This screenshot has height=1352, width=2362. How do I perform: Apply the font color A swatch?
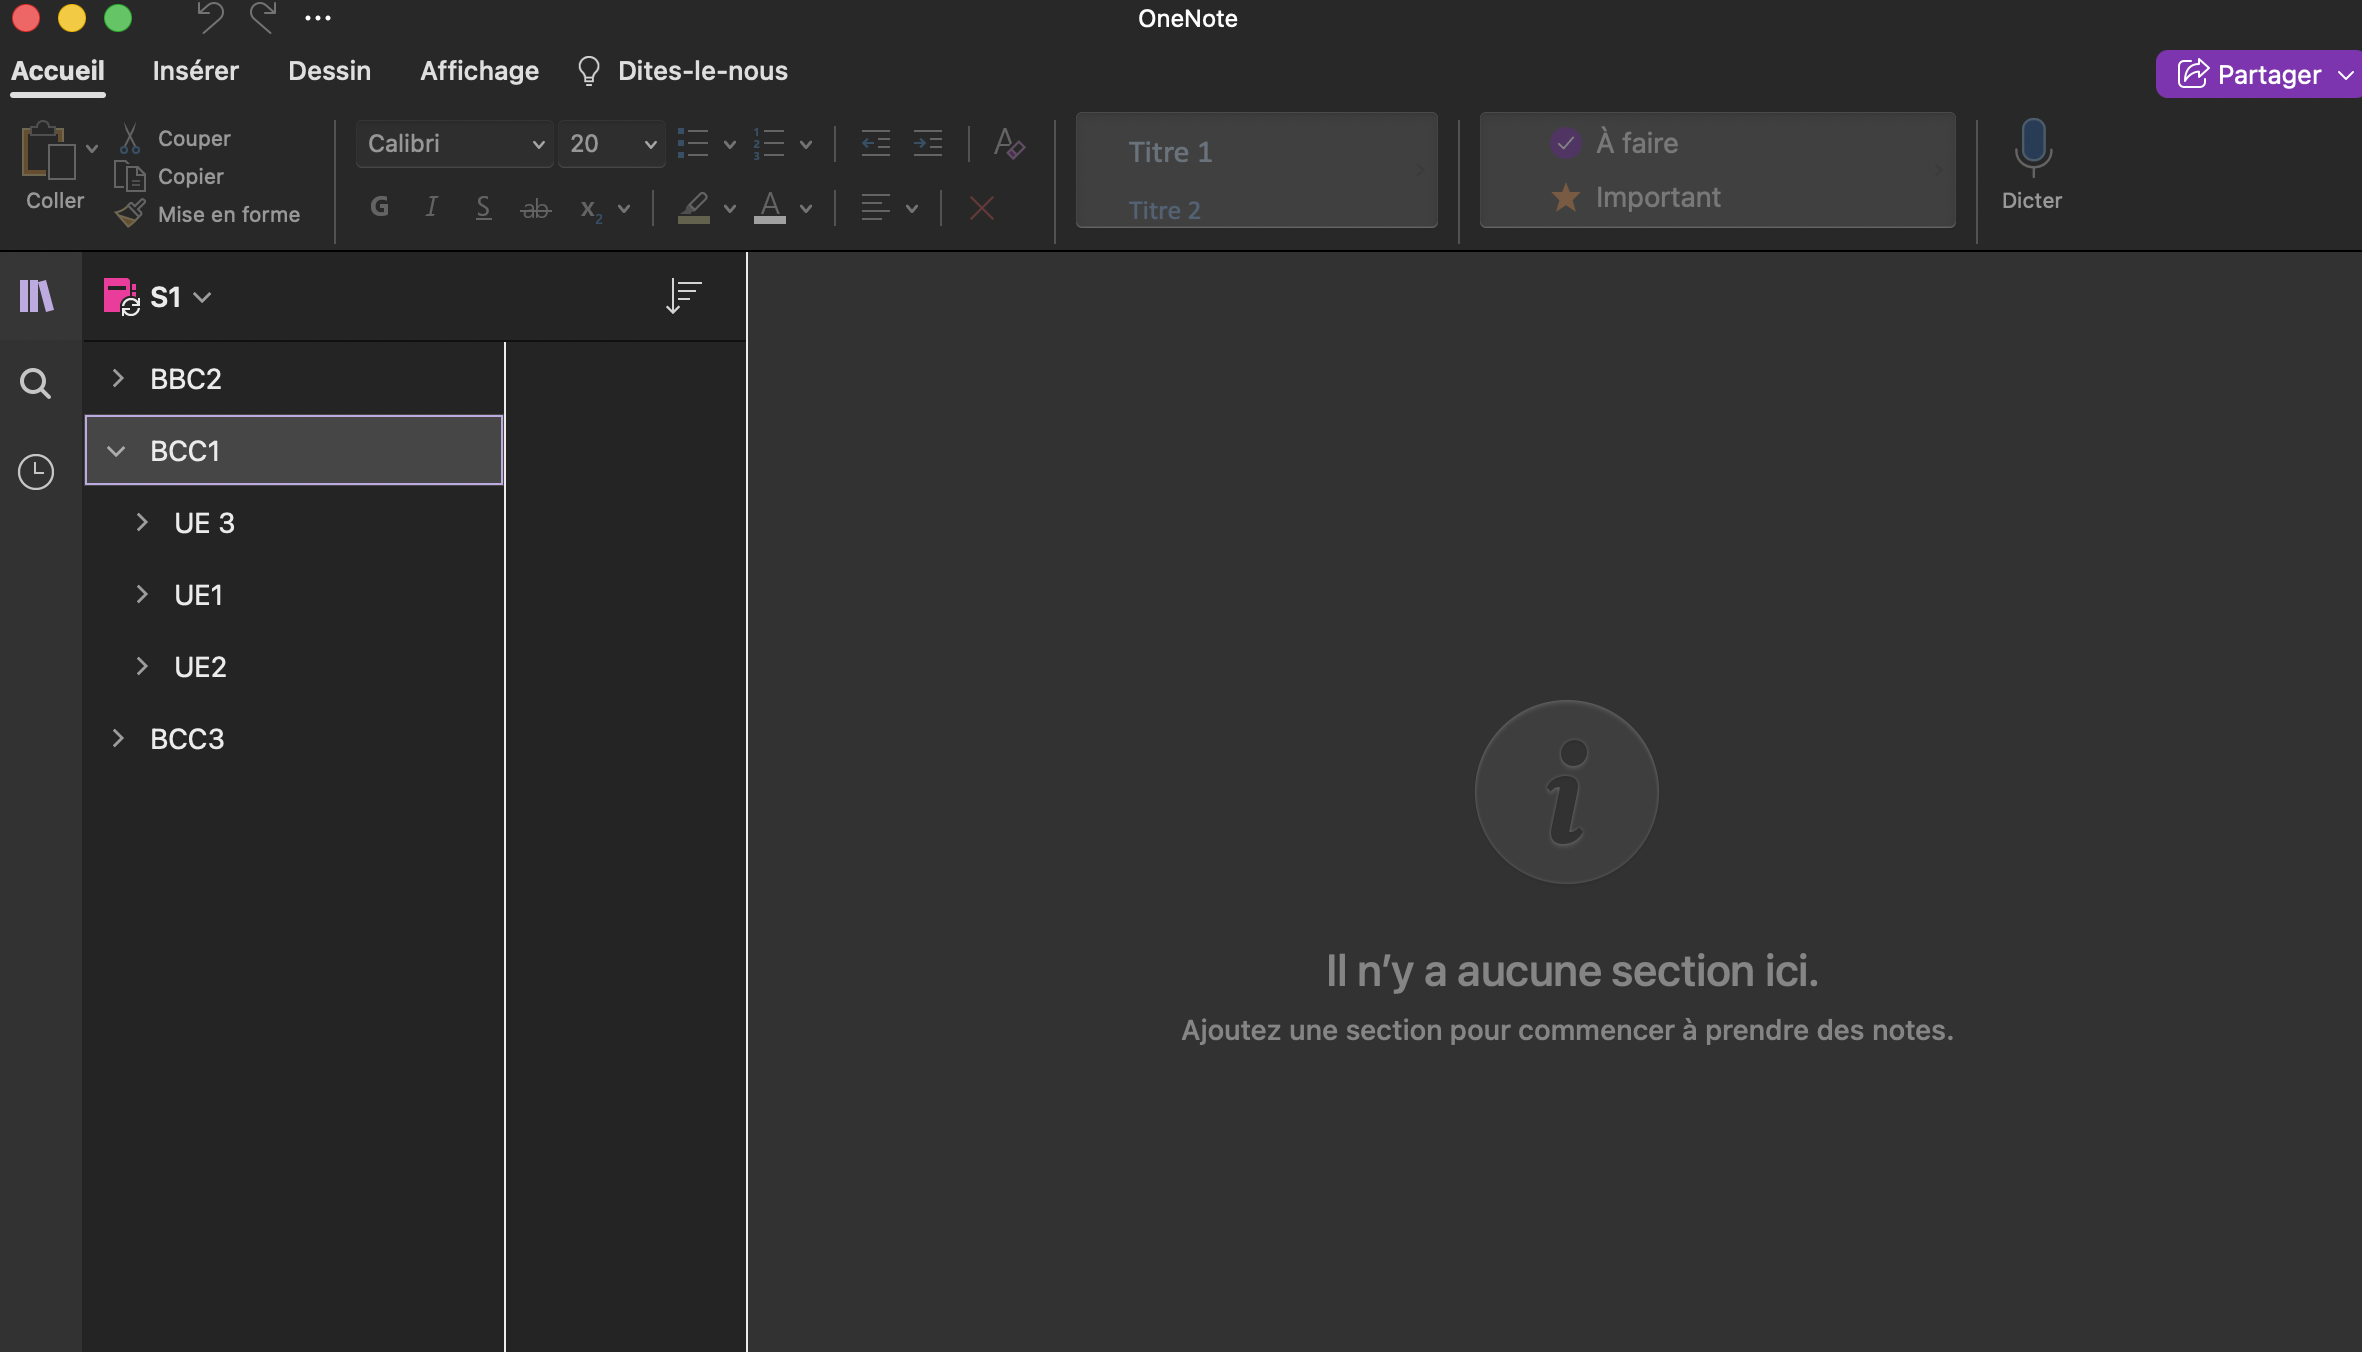tap(769, 208)
